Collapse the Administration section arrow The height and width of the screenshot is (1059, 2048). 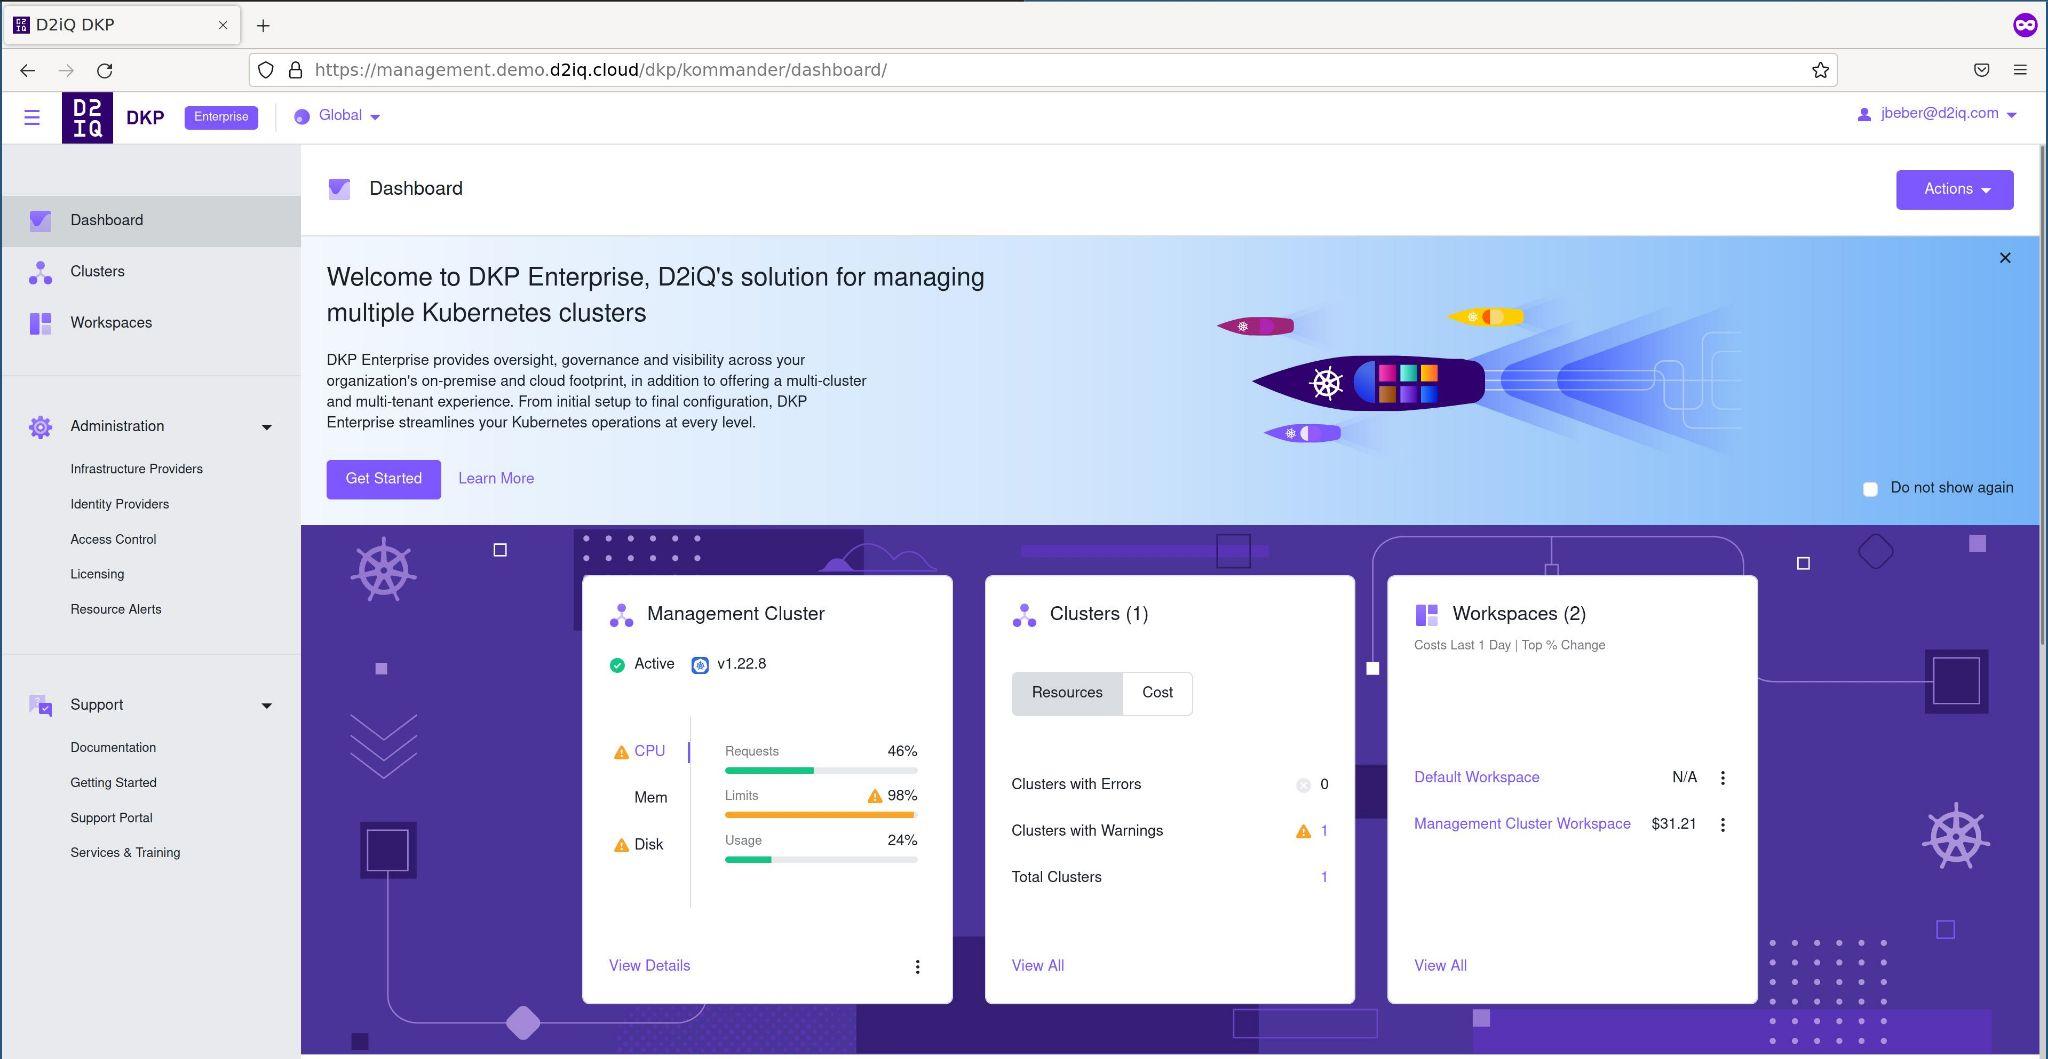267,427
